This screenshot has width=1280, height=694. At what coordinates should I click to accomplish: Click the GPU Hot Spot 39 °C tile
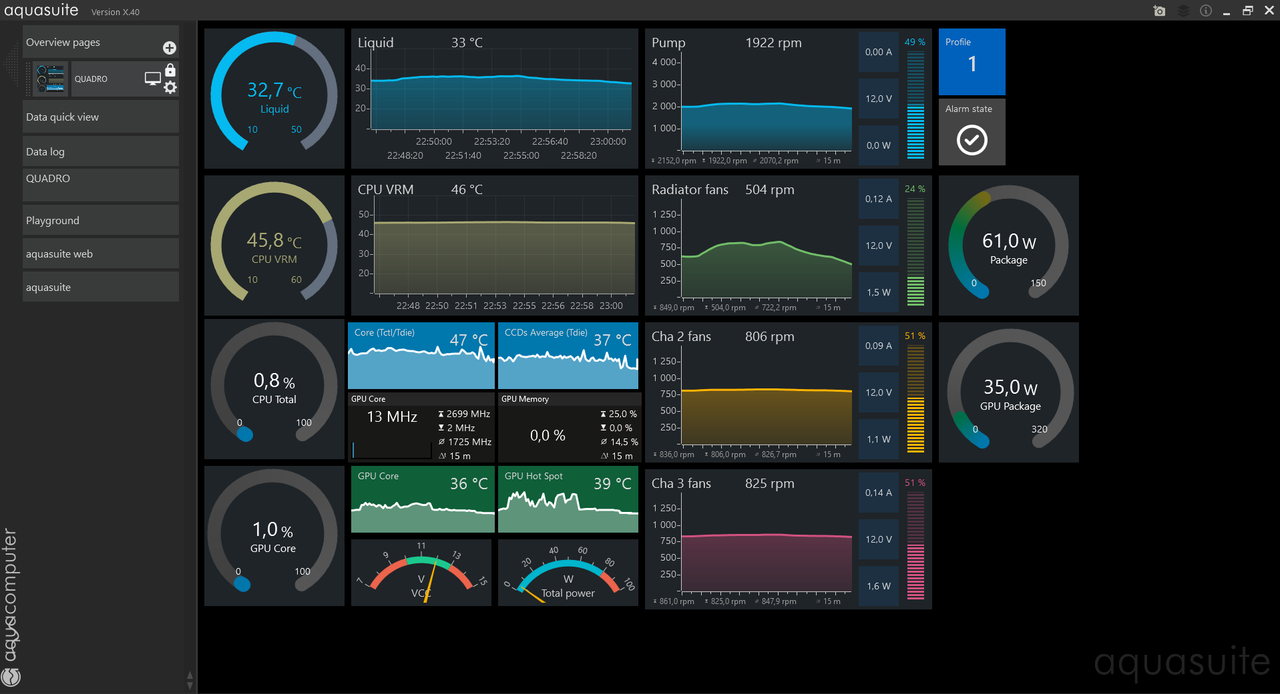point(568,501)
